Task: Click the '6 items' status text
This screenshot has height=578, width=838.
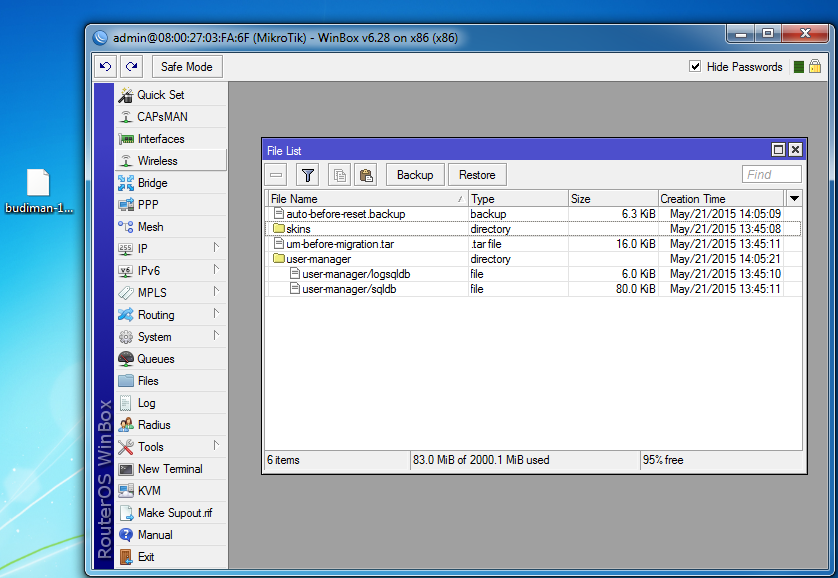Action: tap(283, 460)
